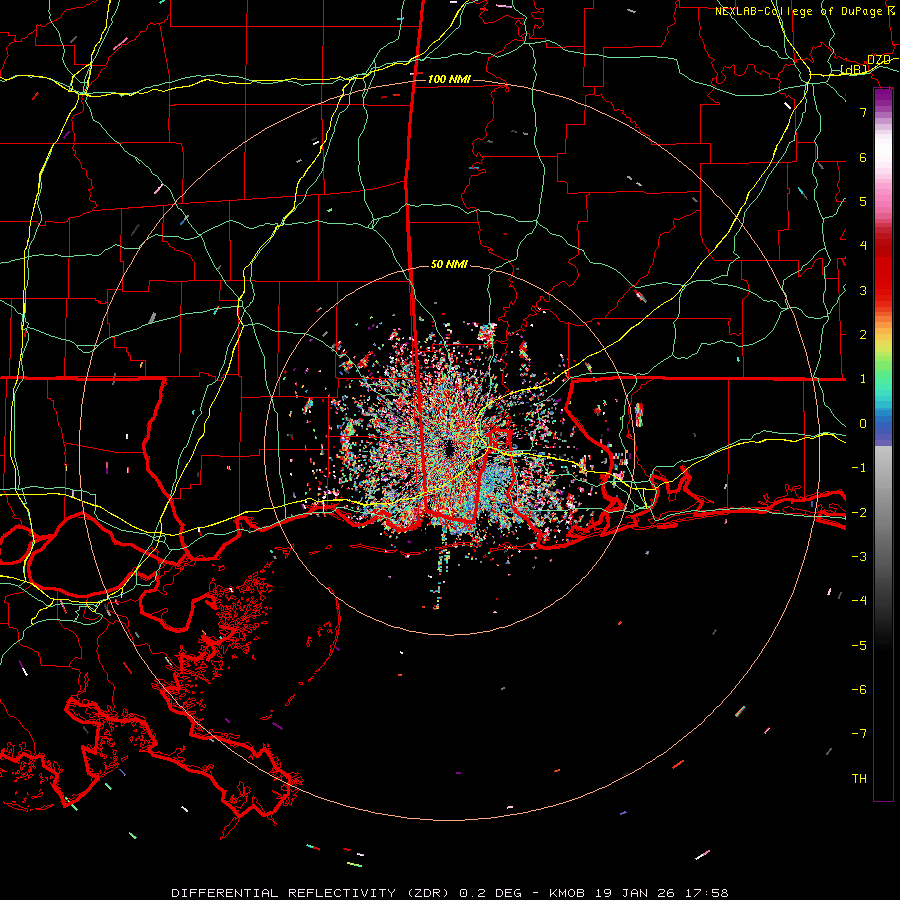Select the 2 value on the color scale
Viewport: 900px width, 900px height.
pos(863,335)
